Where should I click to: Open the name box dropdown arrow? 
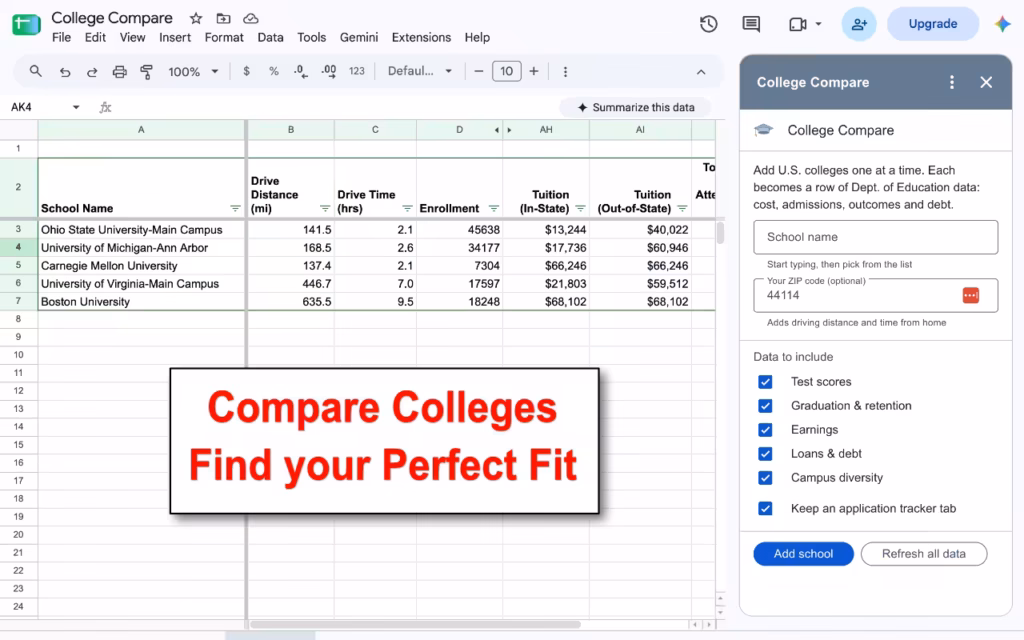[76, 107]
